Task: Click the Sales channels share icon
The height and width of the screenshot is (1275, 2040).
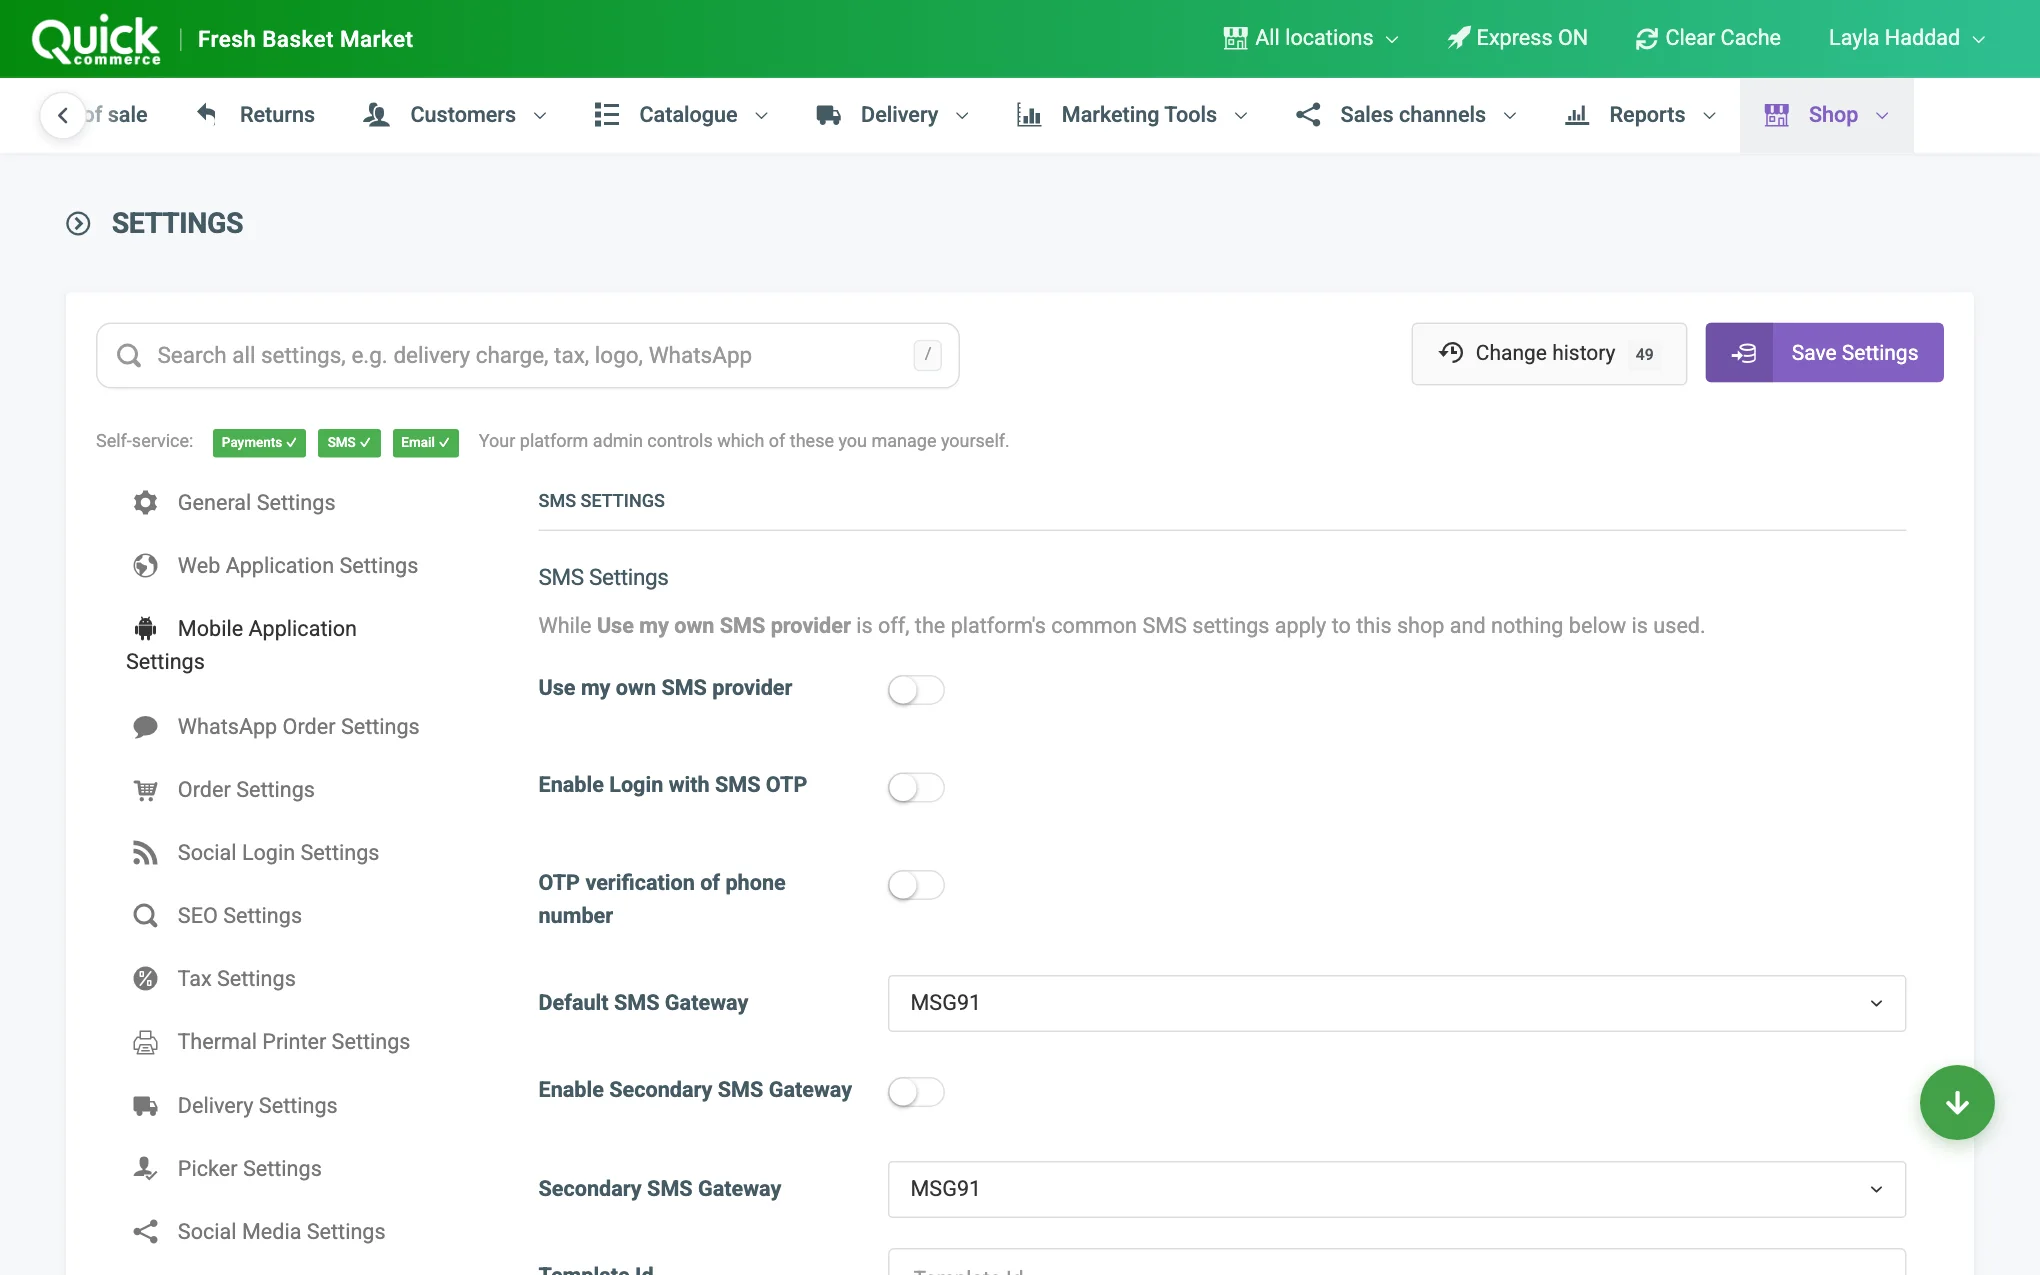Action: [1308, 115]
